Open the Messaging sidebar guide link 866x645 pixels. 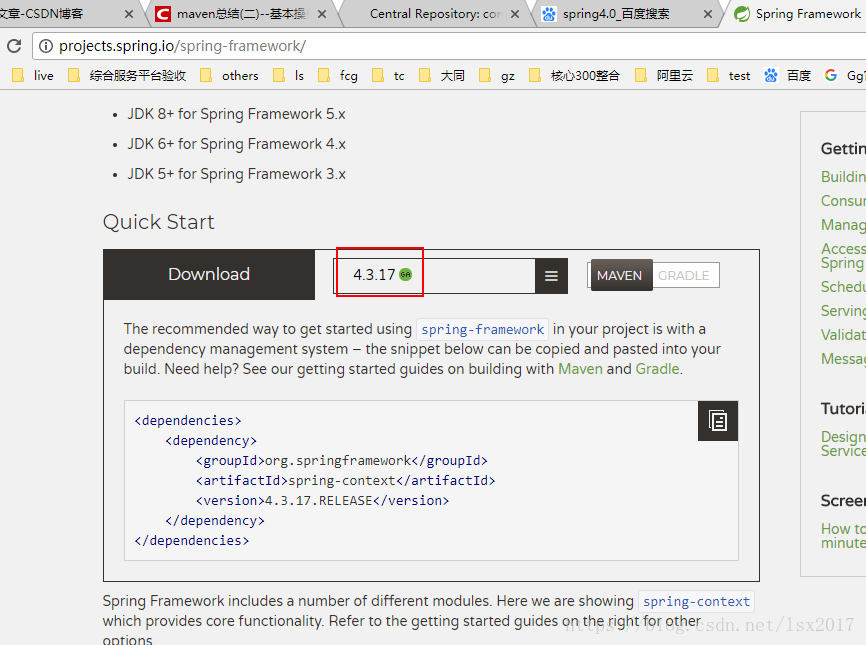843,359
